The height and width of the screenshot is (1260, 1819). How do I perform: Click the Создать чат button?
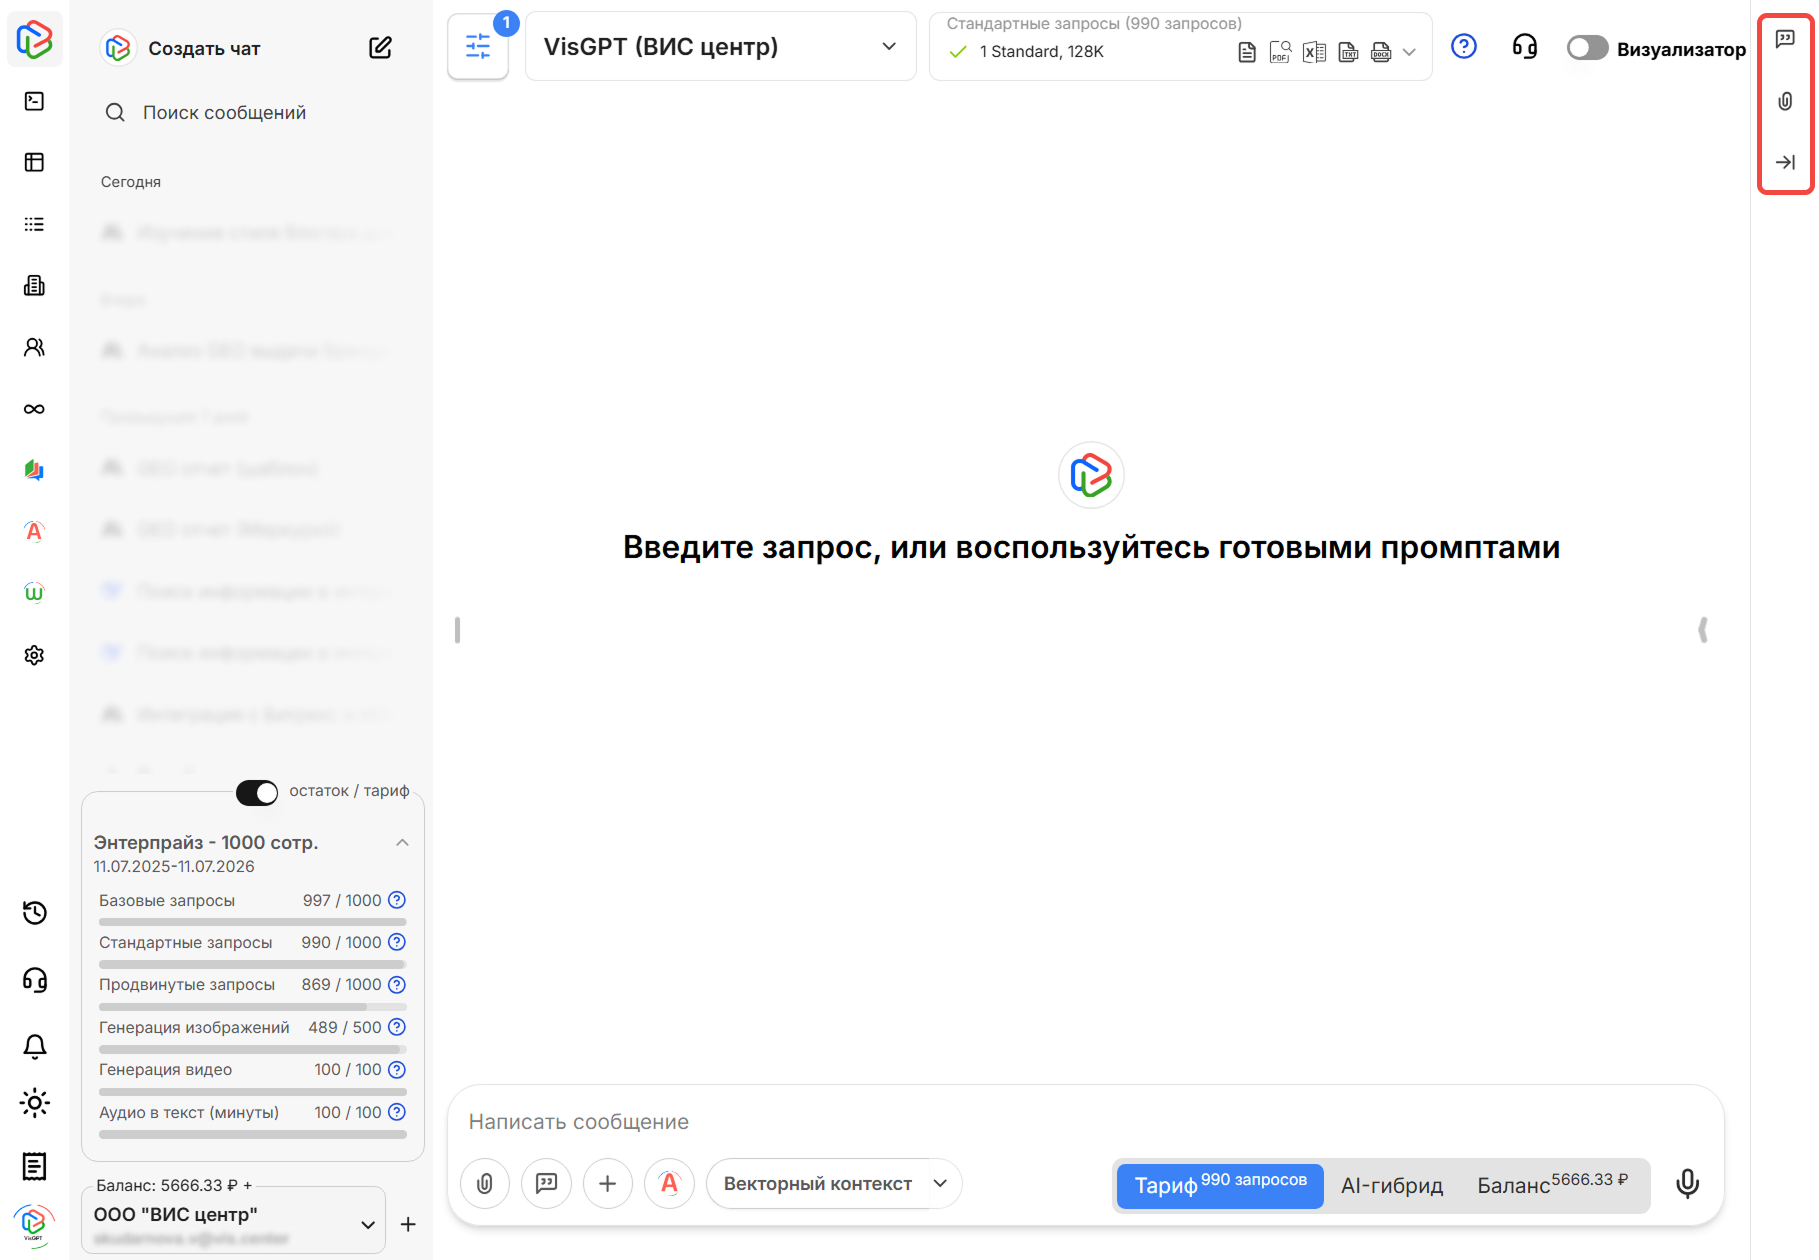coord(203,47)
